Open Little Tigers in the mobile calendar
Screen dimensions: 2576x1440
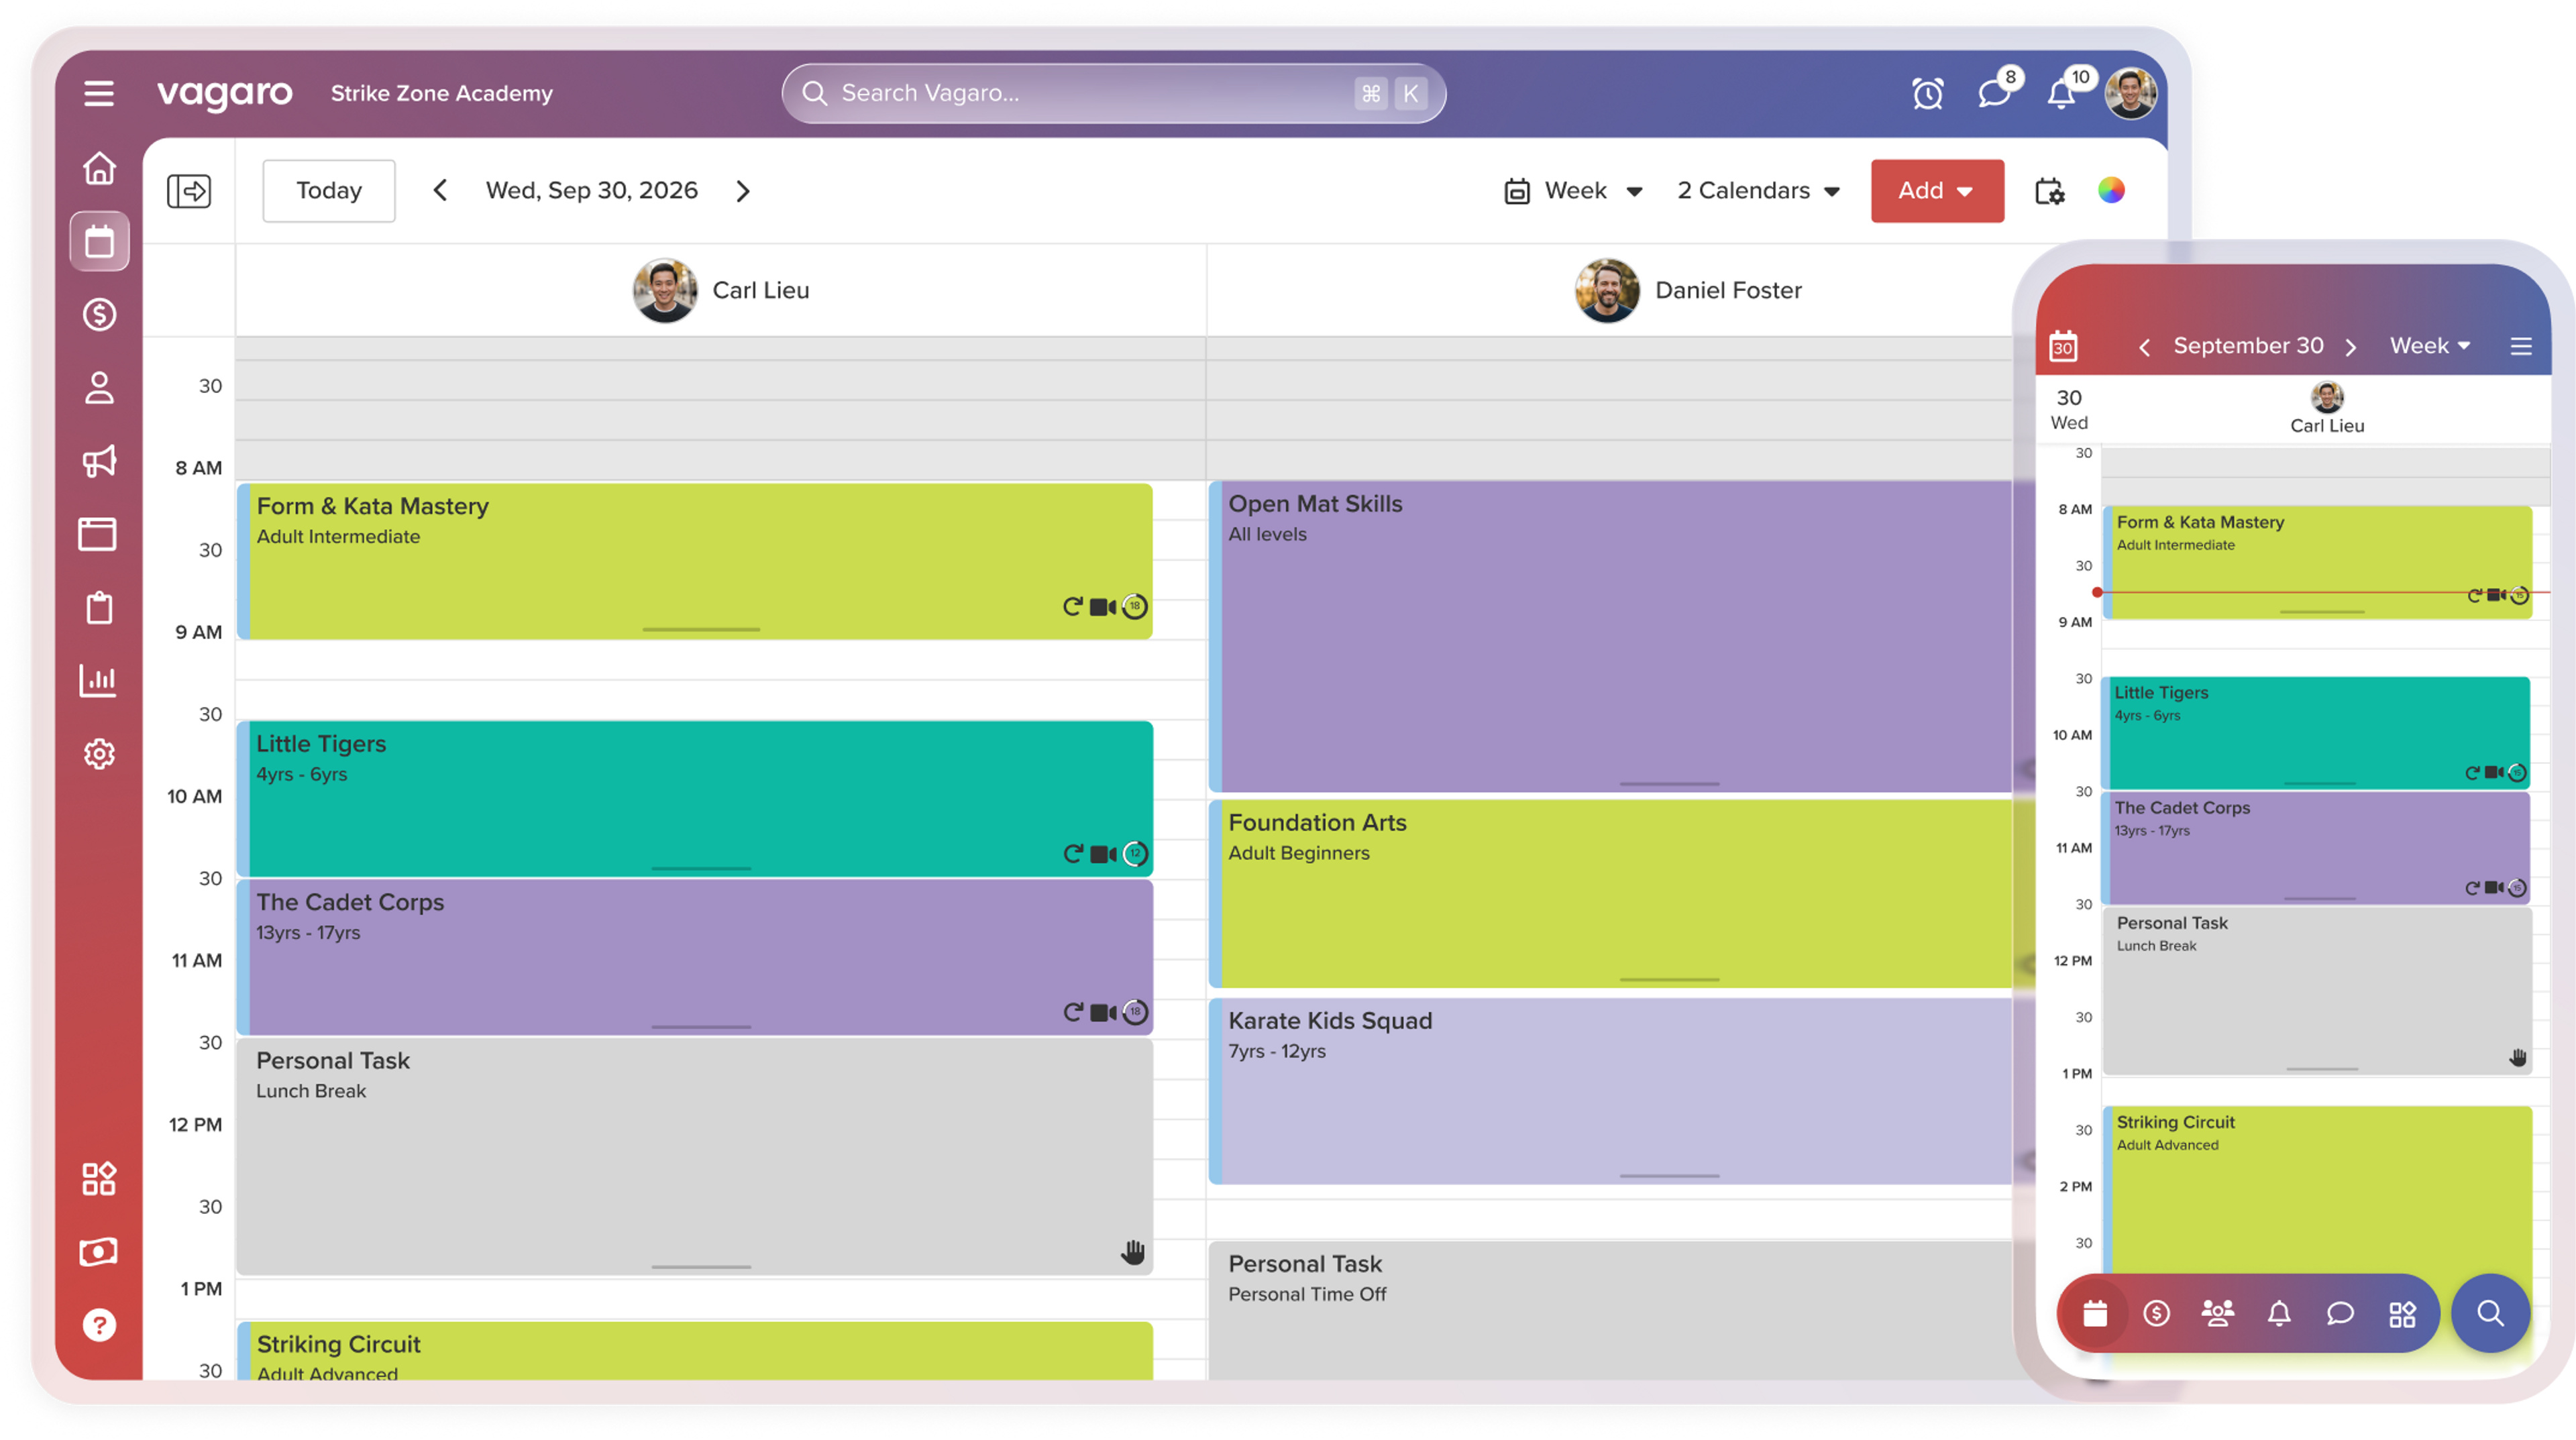pyautogui.click(x=2316, y=733)
